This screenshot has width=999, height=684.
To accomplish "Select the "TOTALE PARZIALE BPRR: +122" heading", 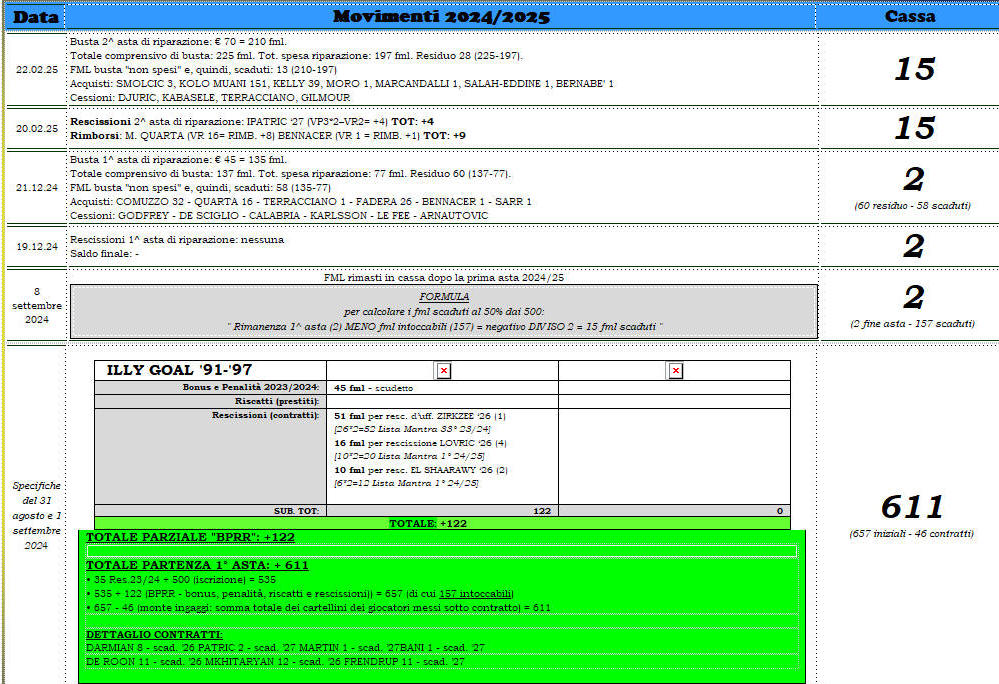I will 190,537.
